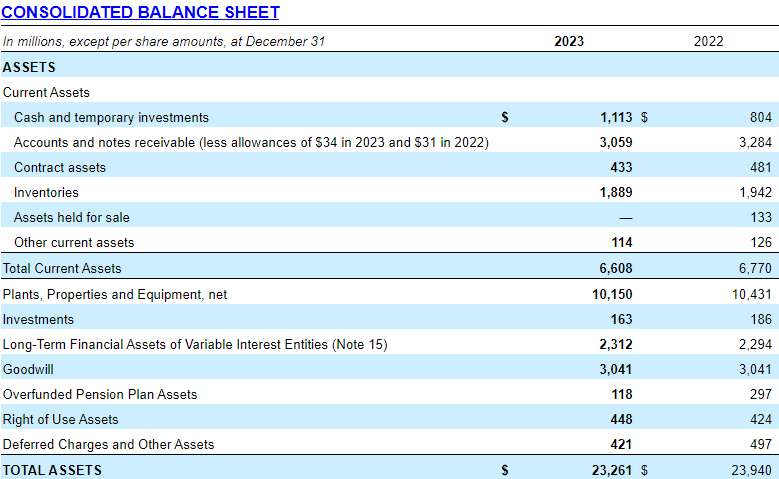Click Plants, Properties and Equipment, net label
Viewport: 779px width, 479px height.
click(x=115, y=295)
